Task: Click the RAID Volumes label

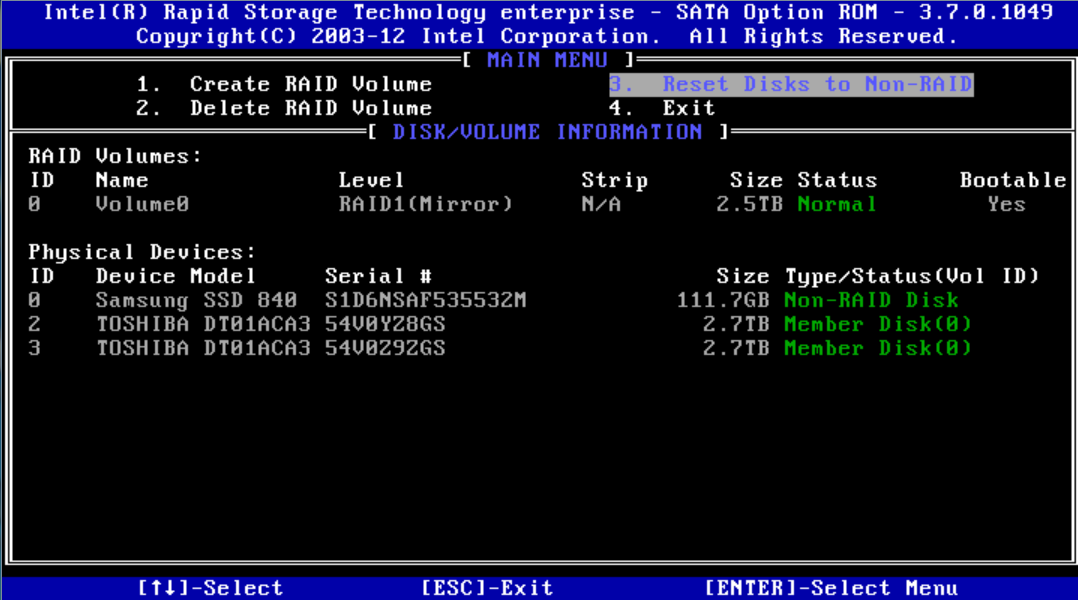Action: coord(115,156)
